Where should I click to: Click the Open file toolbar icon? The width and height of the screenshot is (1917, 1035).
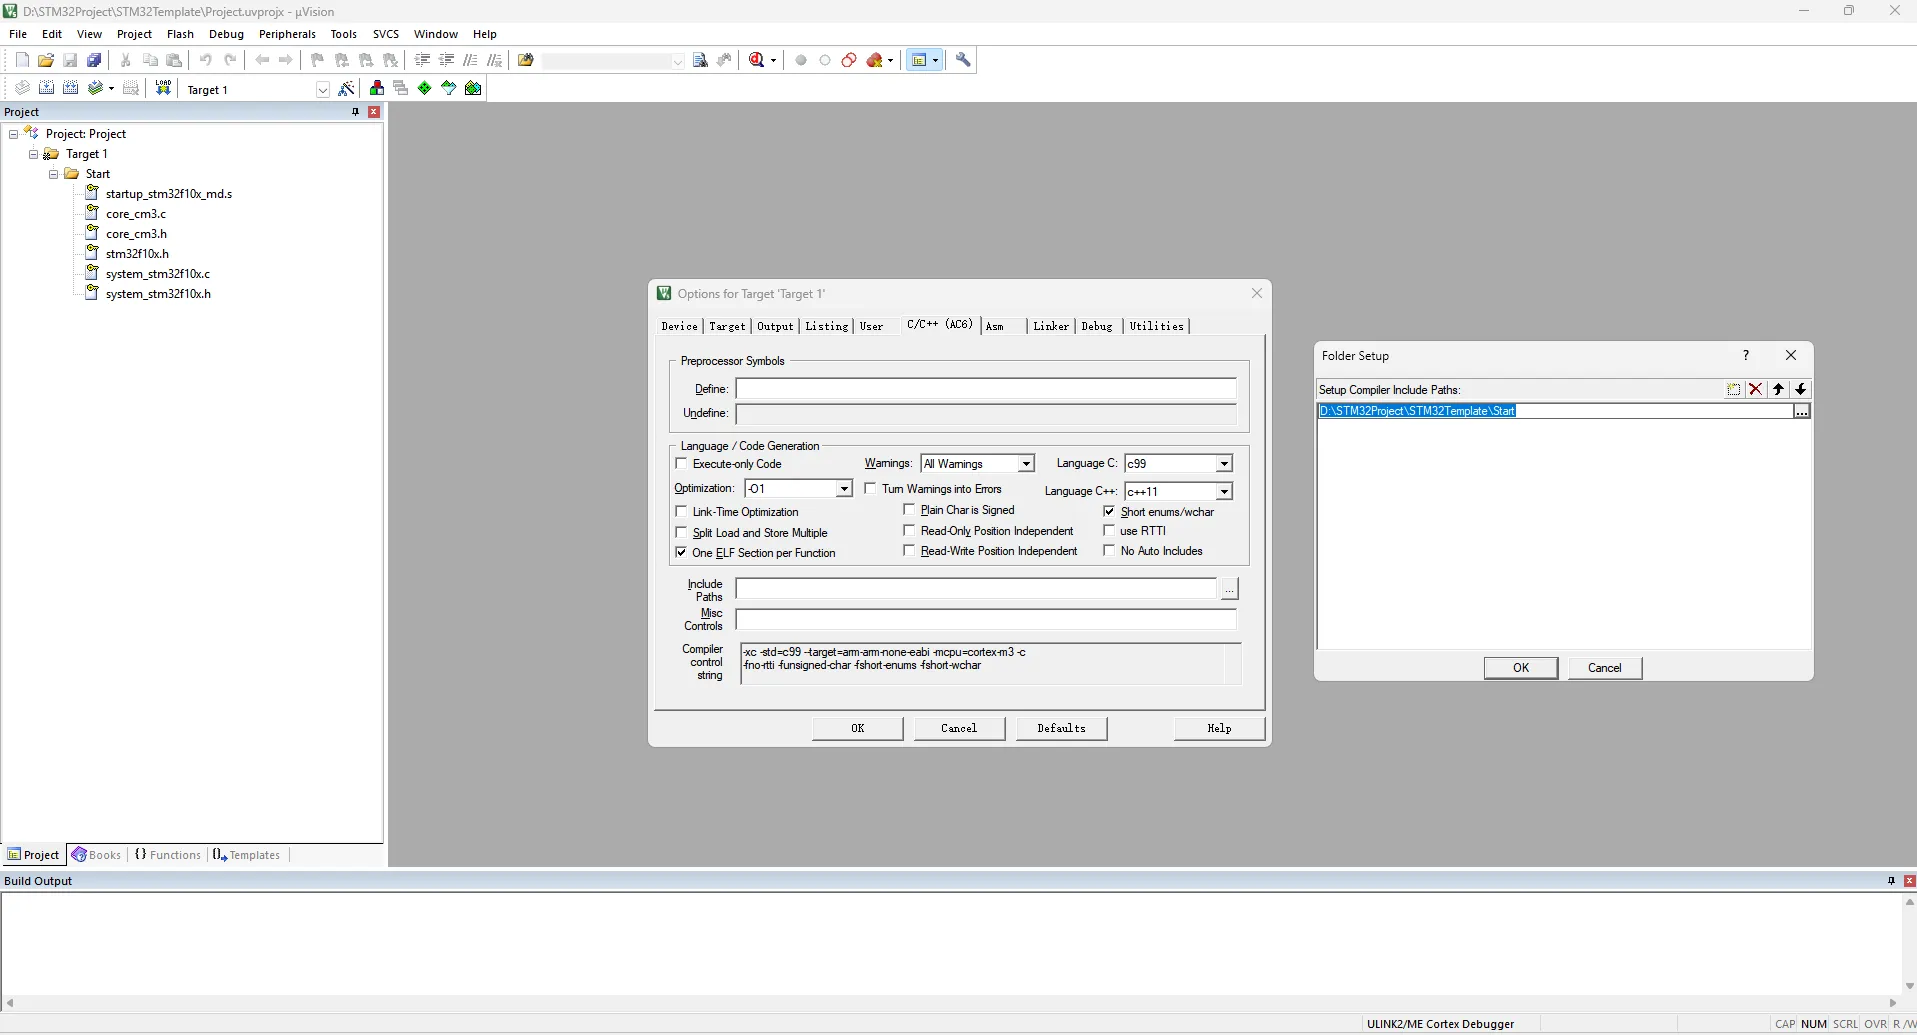pyautogui.click(x=46, y=60)
